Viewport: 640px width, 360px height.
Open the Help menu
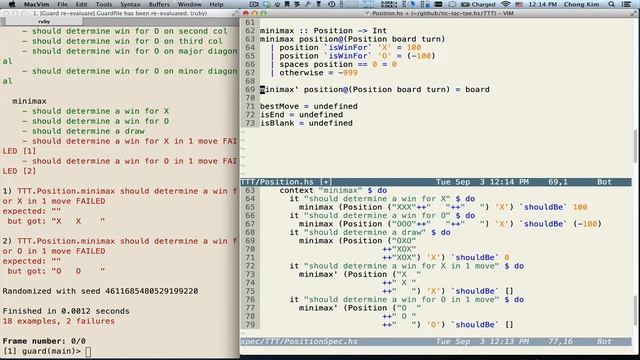216,4
